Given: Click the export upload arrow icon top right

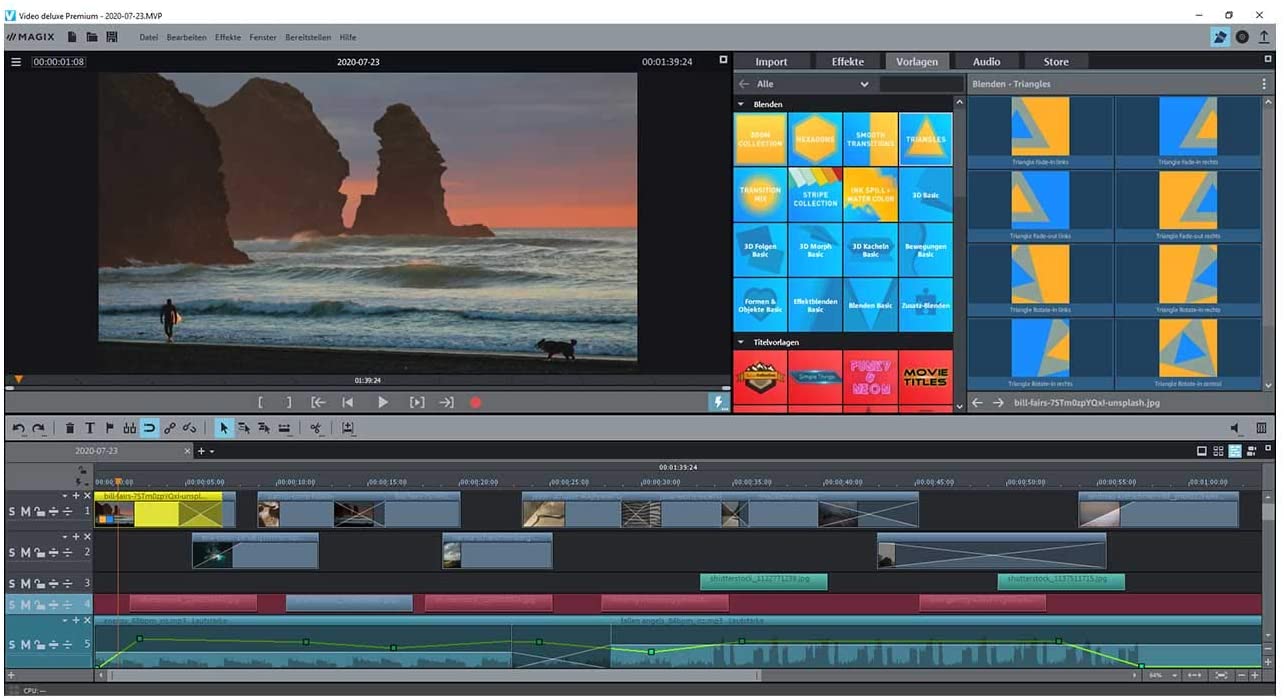Looking at the screenshot, I should pyautogui.click(x=1264, y=37).
